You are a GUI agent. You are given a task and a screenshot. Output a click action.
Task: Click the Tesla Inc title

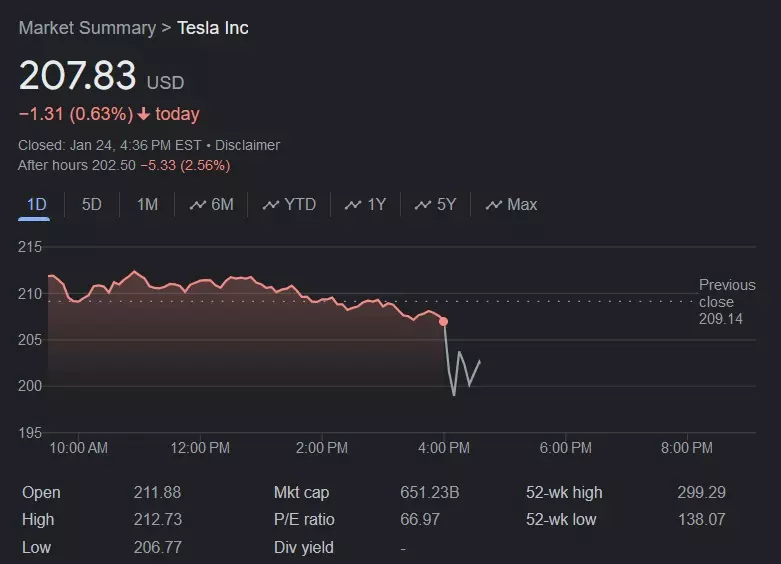coord(213,28)
